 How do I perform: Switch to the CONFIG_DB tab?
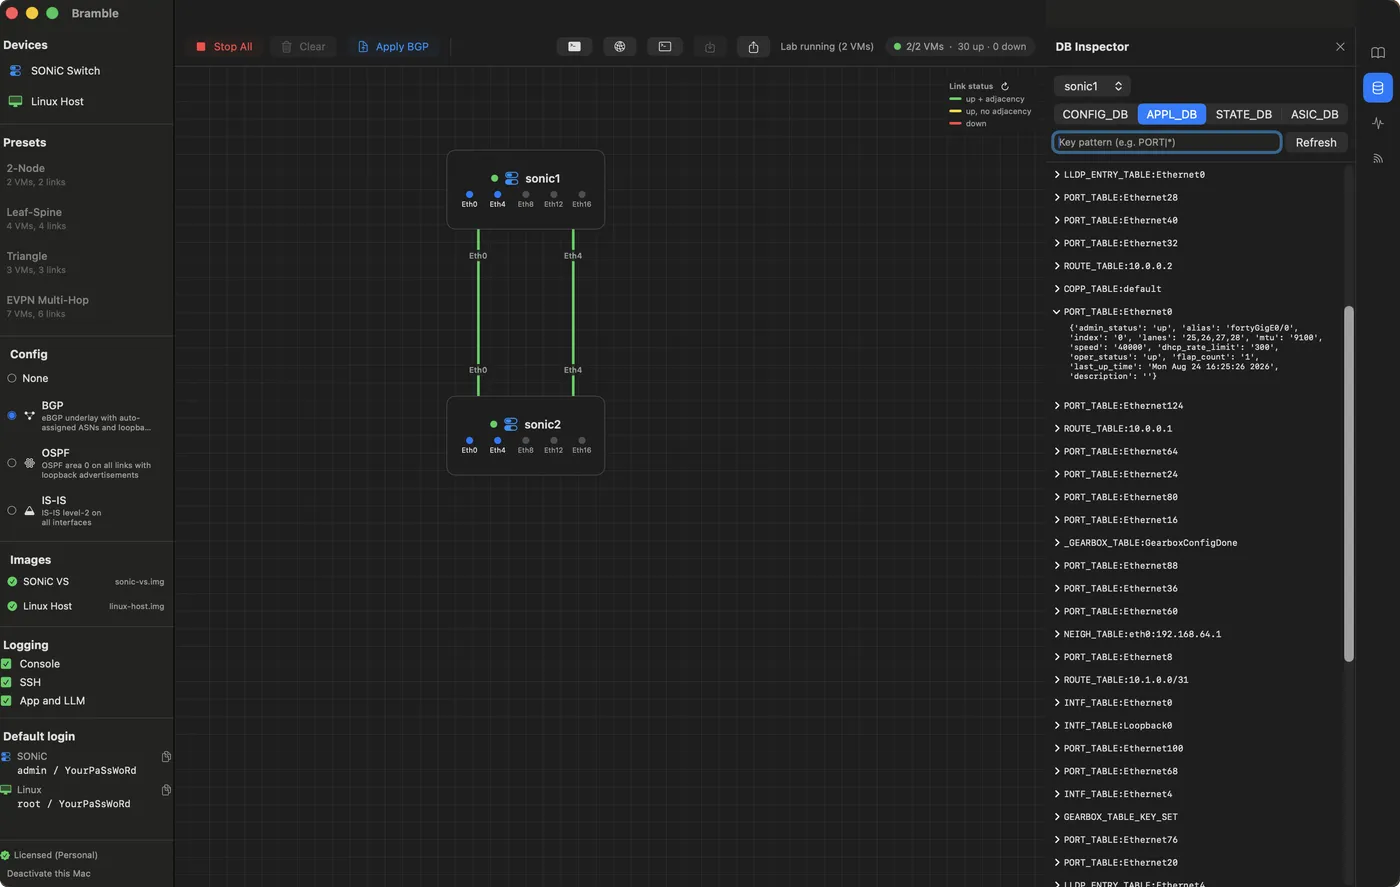1095,114
